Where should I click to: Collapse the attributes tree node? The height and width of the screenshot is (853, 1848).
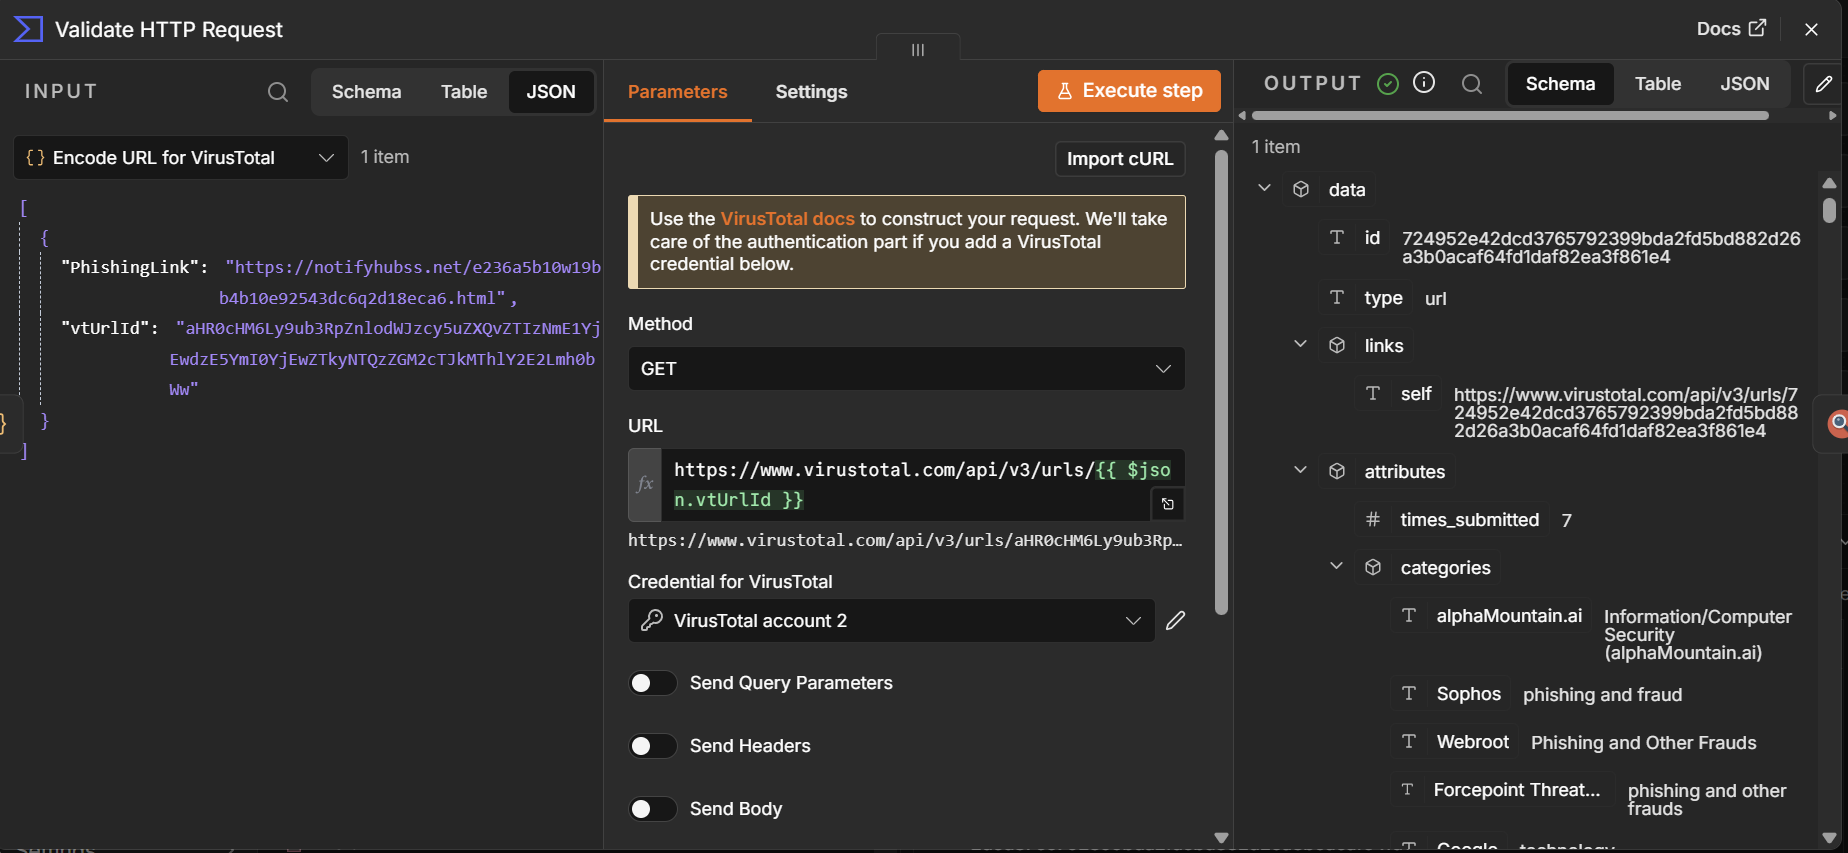[x=1300, y=470]
